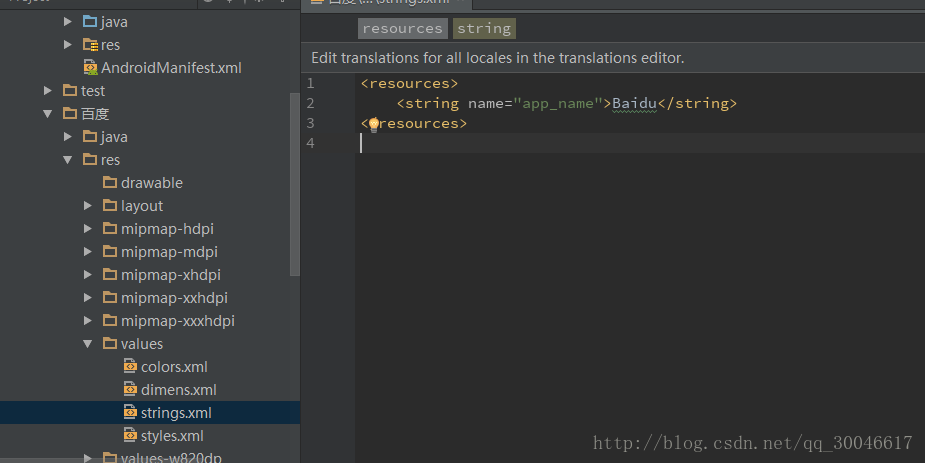Click the project tree vertical scrollbar
The image size is (925, 463).
294,180
